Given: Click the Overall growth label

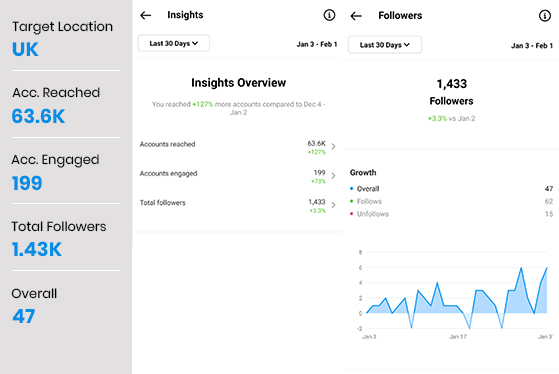Looking at the screenshot, I should (368, 189).
